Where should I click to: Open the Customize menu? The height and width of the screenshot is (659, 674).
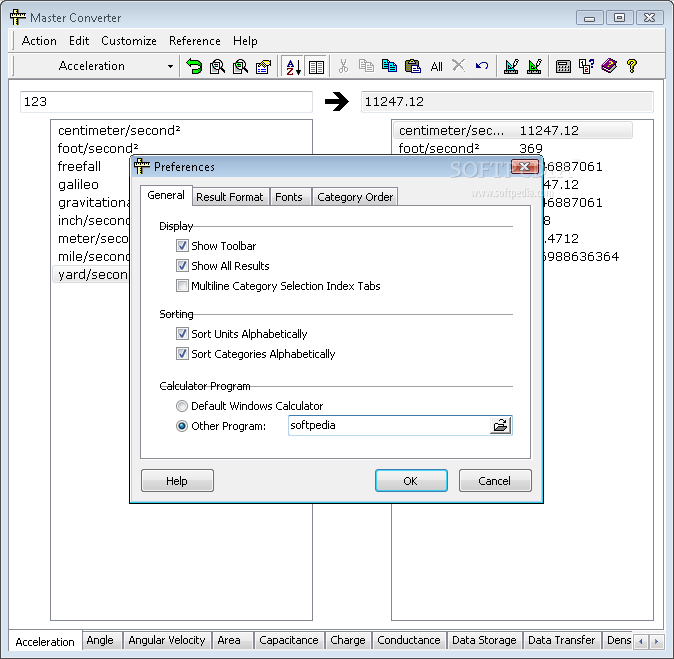tap(129, 41)
